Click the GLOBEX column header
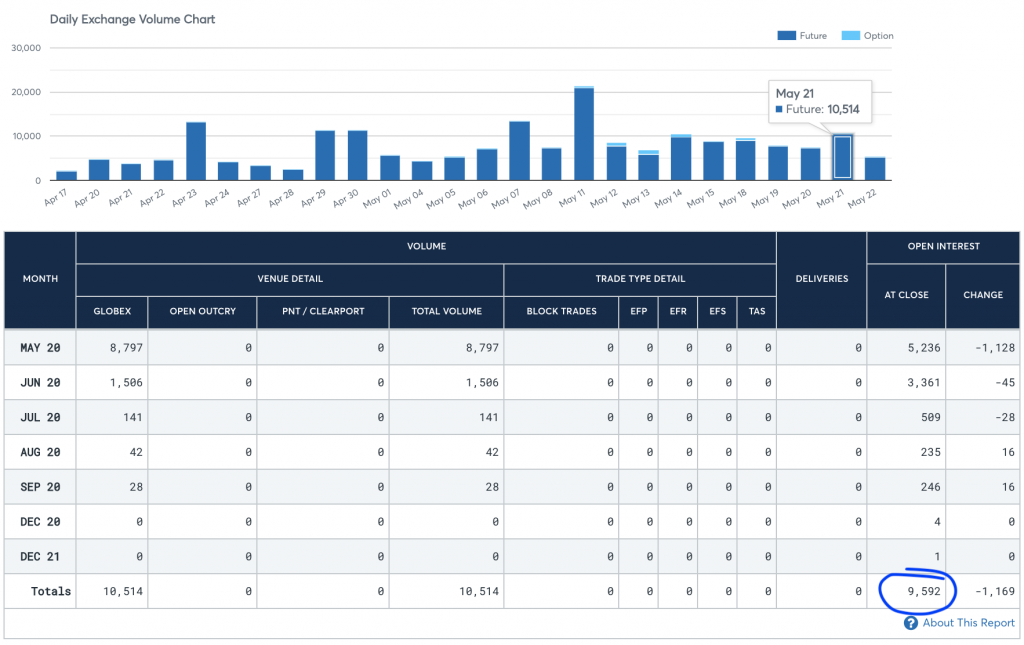Viewport: 1024px width, 645px height. click(x=111, y=311)
